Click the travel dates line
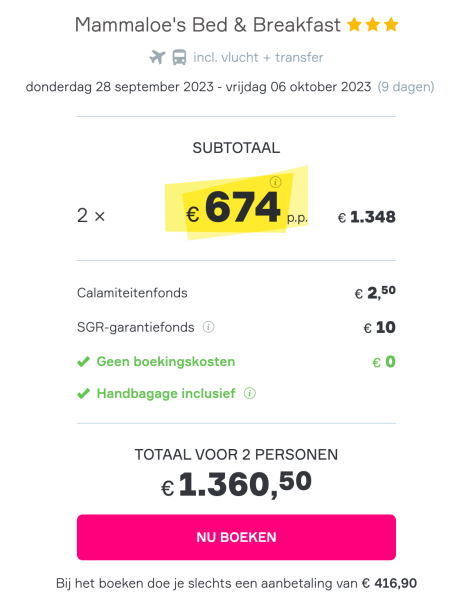Viewport: 450px width, 602px height. [x=230, y=87]
